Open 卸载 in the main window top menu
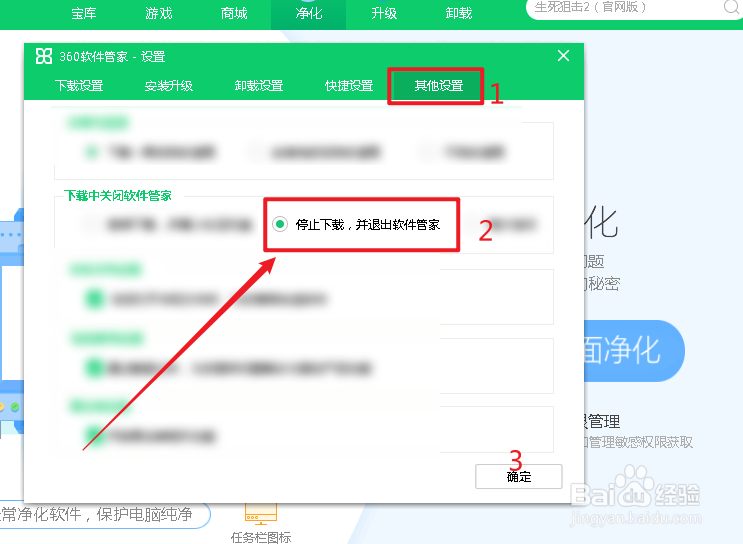The image size is (743, 544). pyautogui.click(x=459, y=13)
